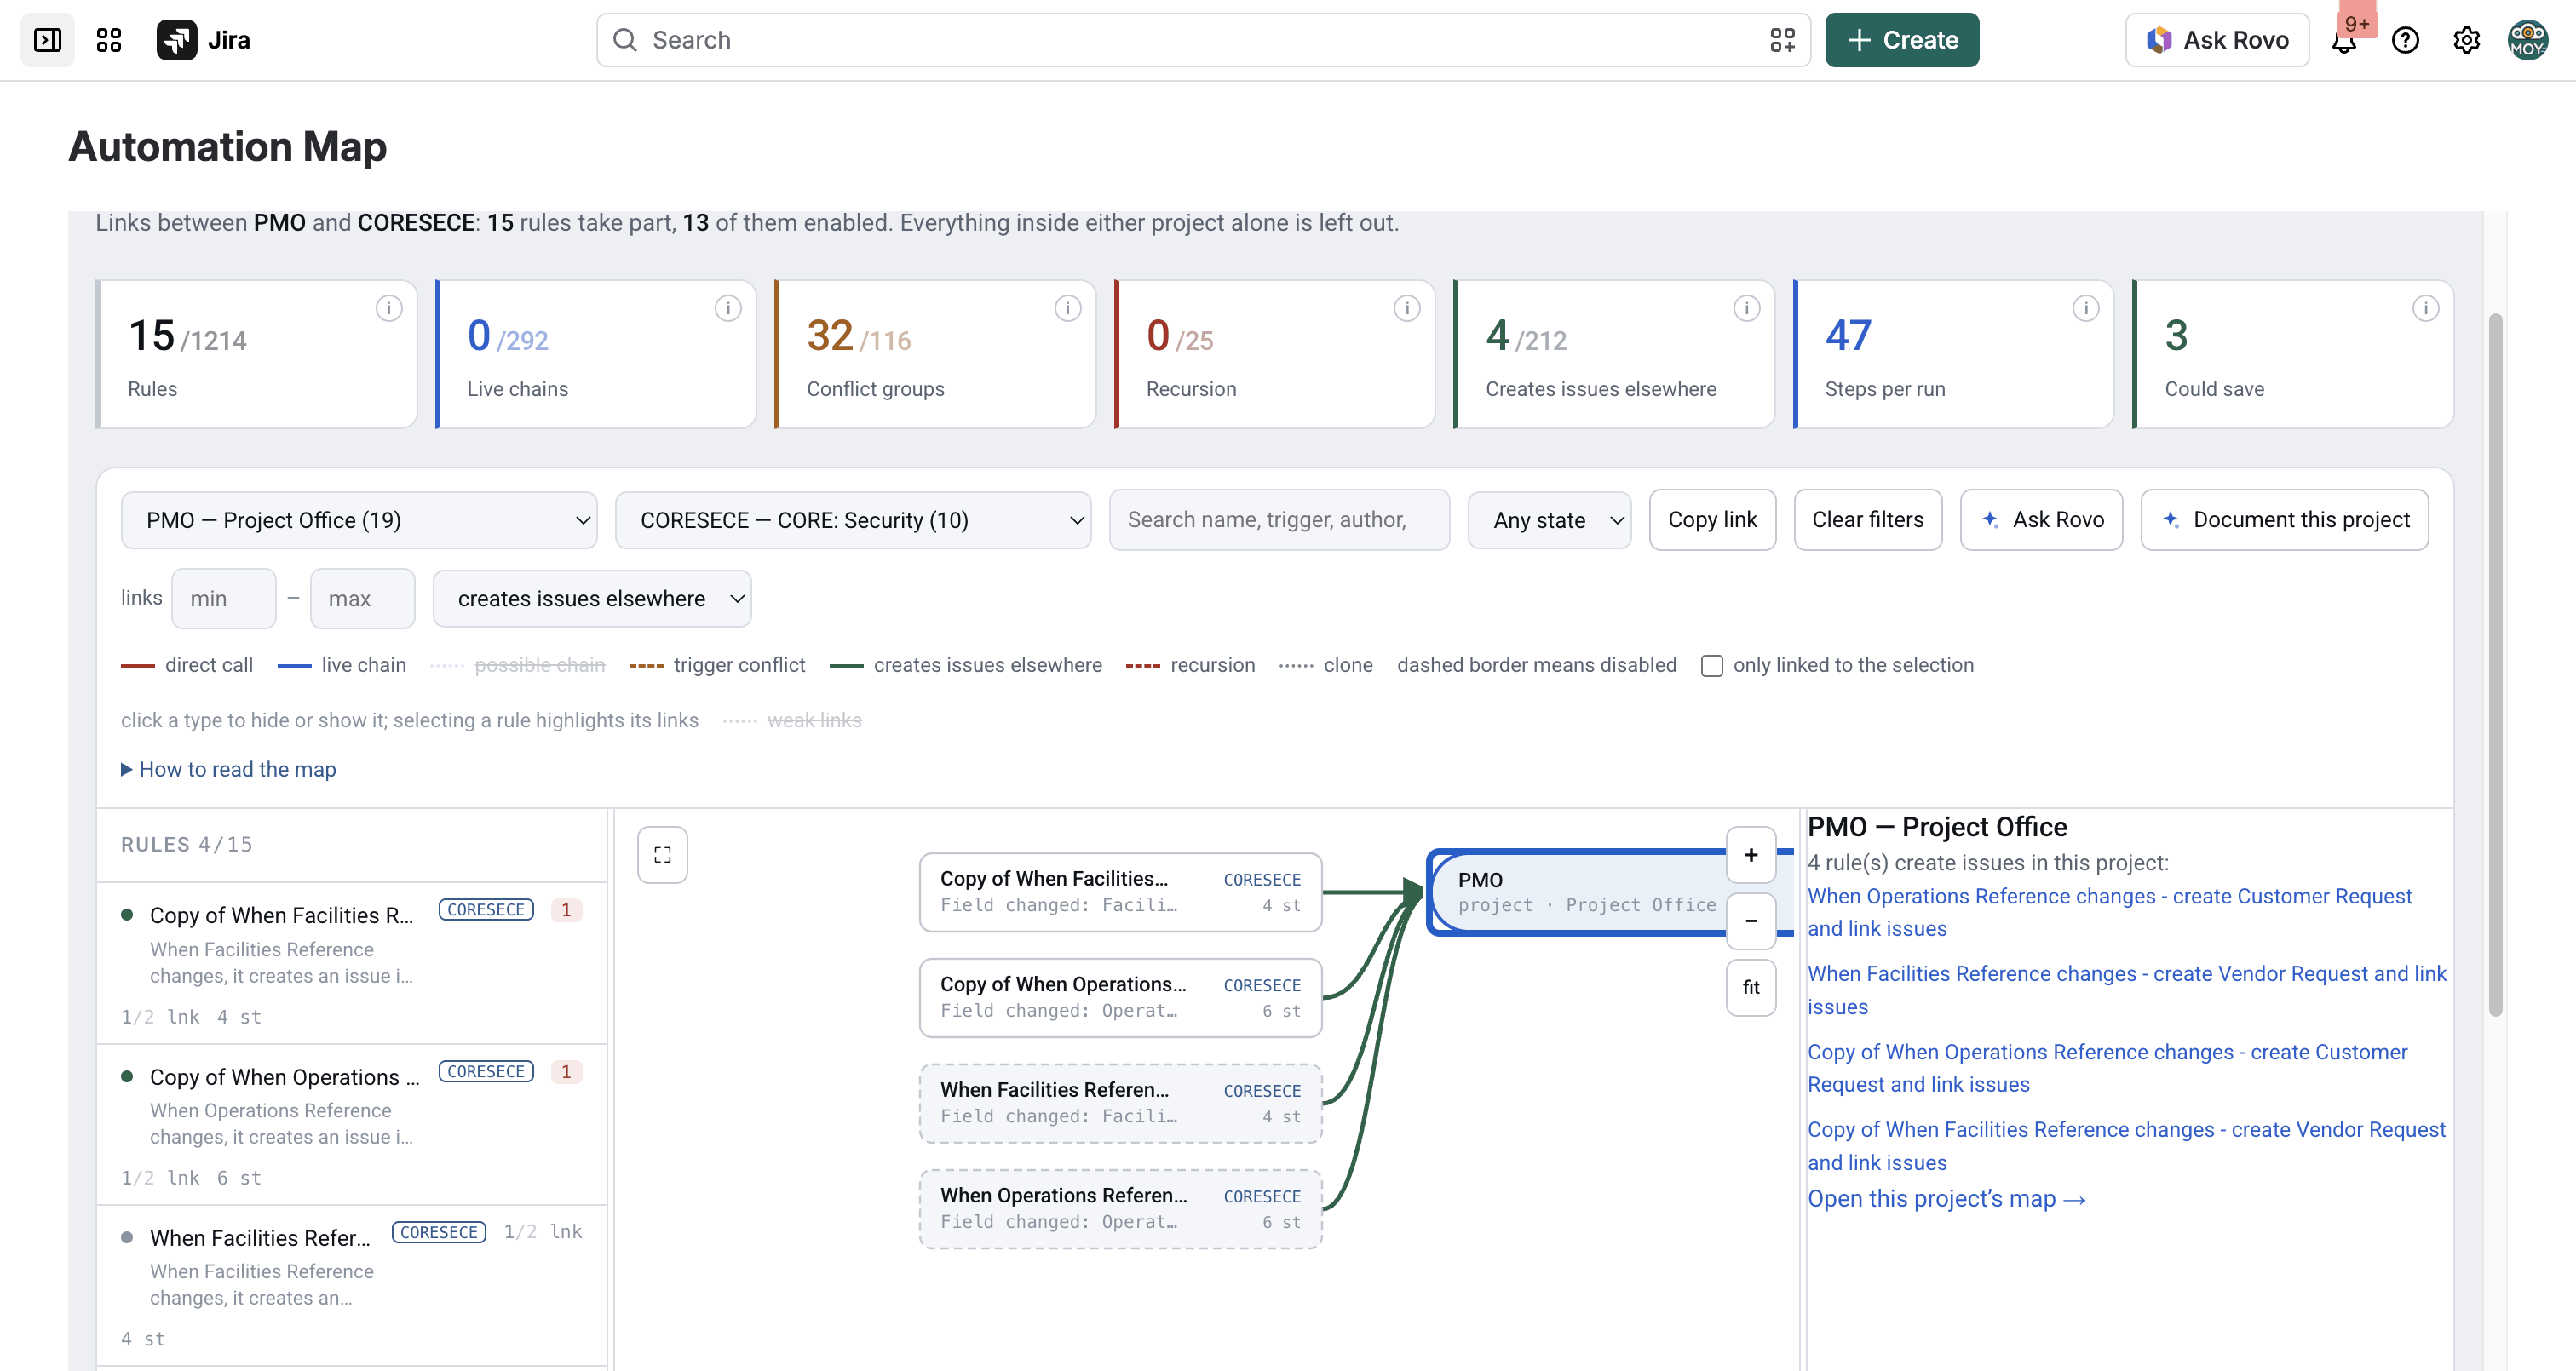Show info for Creates issues elsewhere card

pos(1747,308)
